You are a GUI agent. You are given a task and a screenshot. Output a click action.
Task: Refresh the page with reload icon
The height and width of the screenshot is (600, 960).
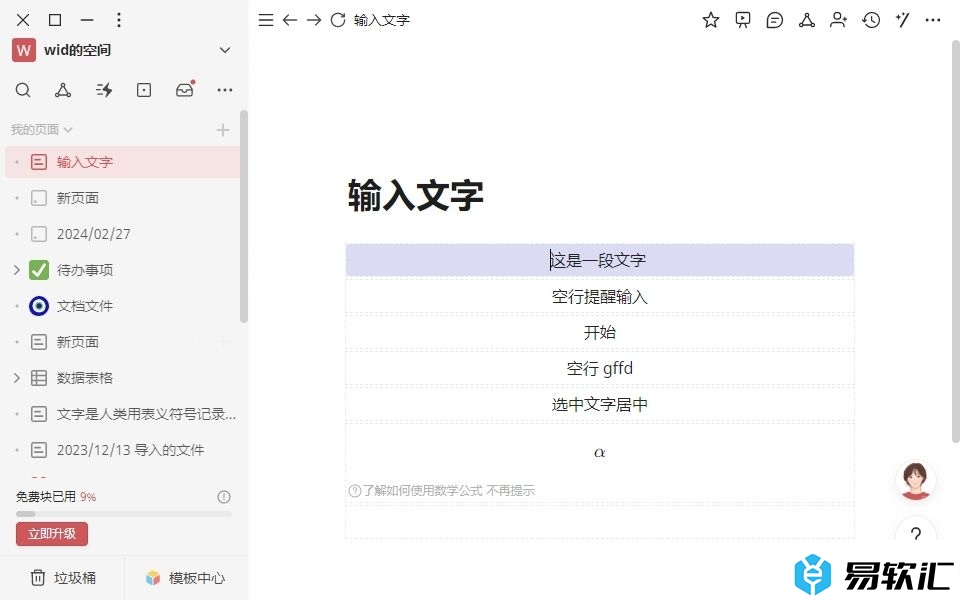(338, 20)
